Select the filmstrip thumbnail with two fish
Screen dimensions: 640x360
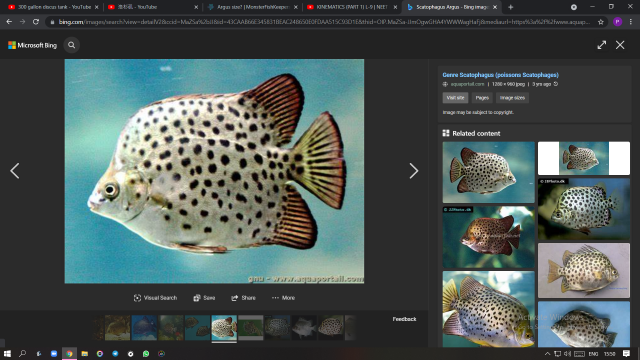[198, 328]
